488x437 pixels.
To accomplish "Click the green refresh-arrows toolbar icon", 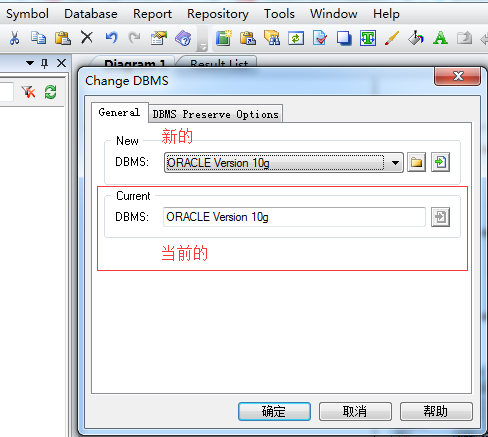I will tap(296, 38).
